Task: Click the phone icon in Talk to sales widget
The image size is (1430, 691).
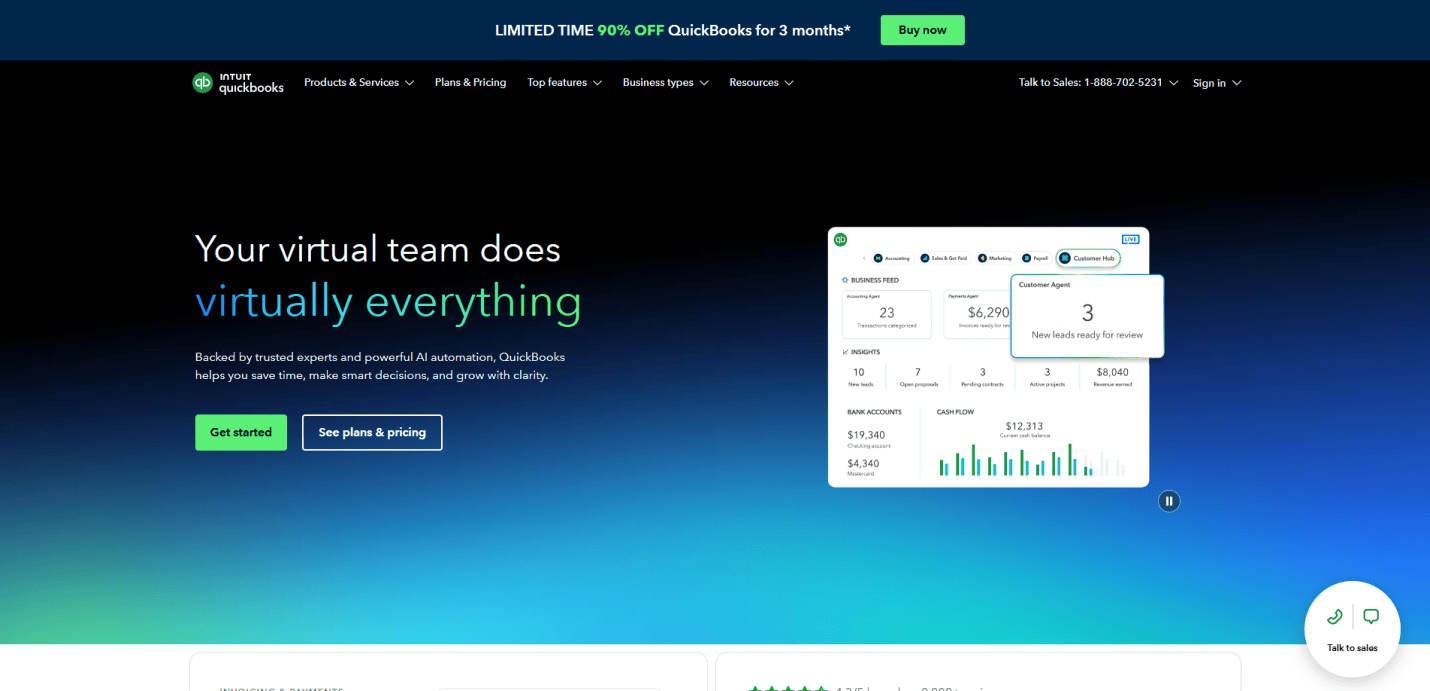Action: coord(1334,616)
